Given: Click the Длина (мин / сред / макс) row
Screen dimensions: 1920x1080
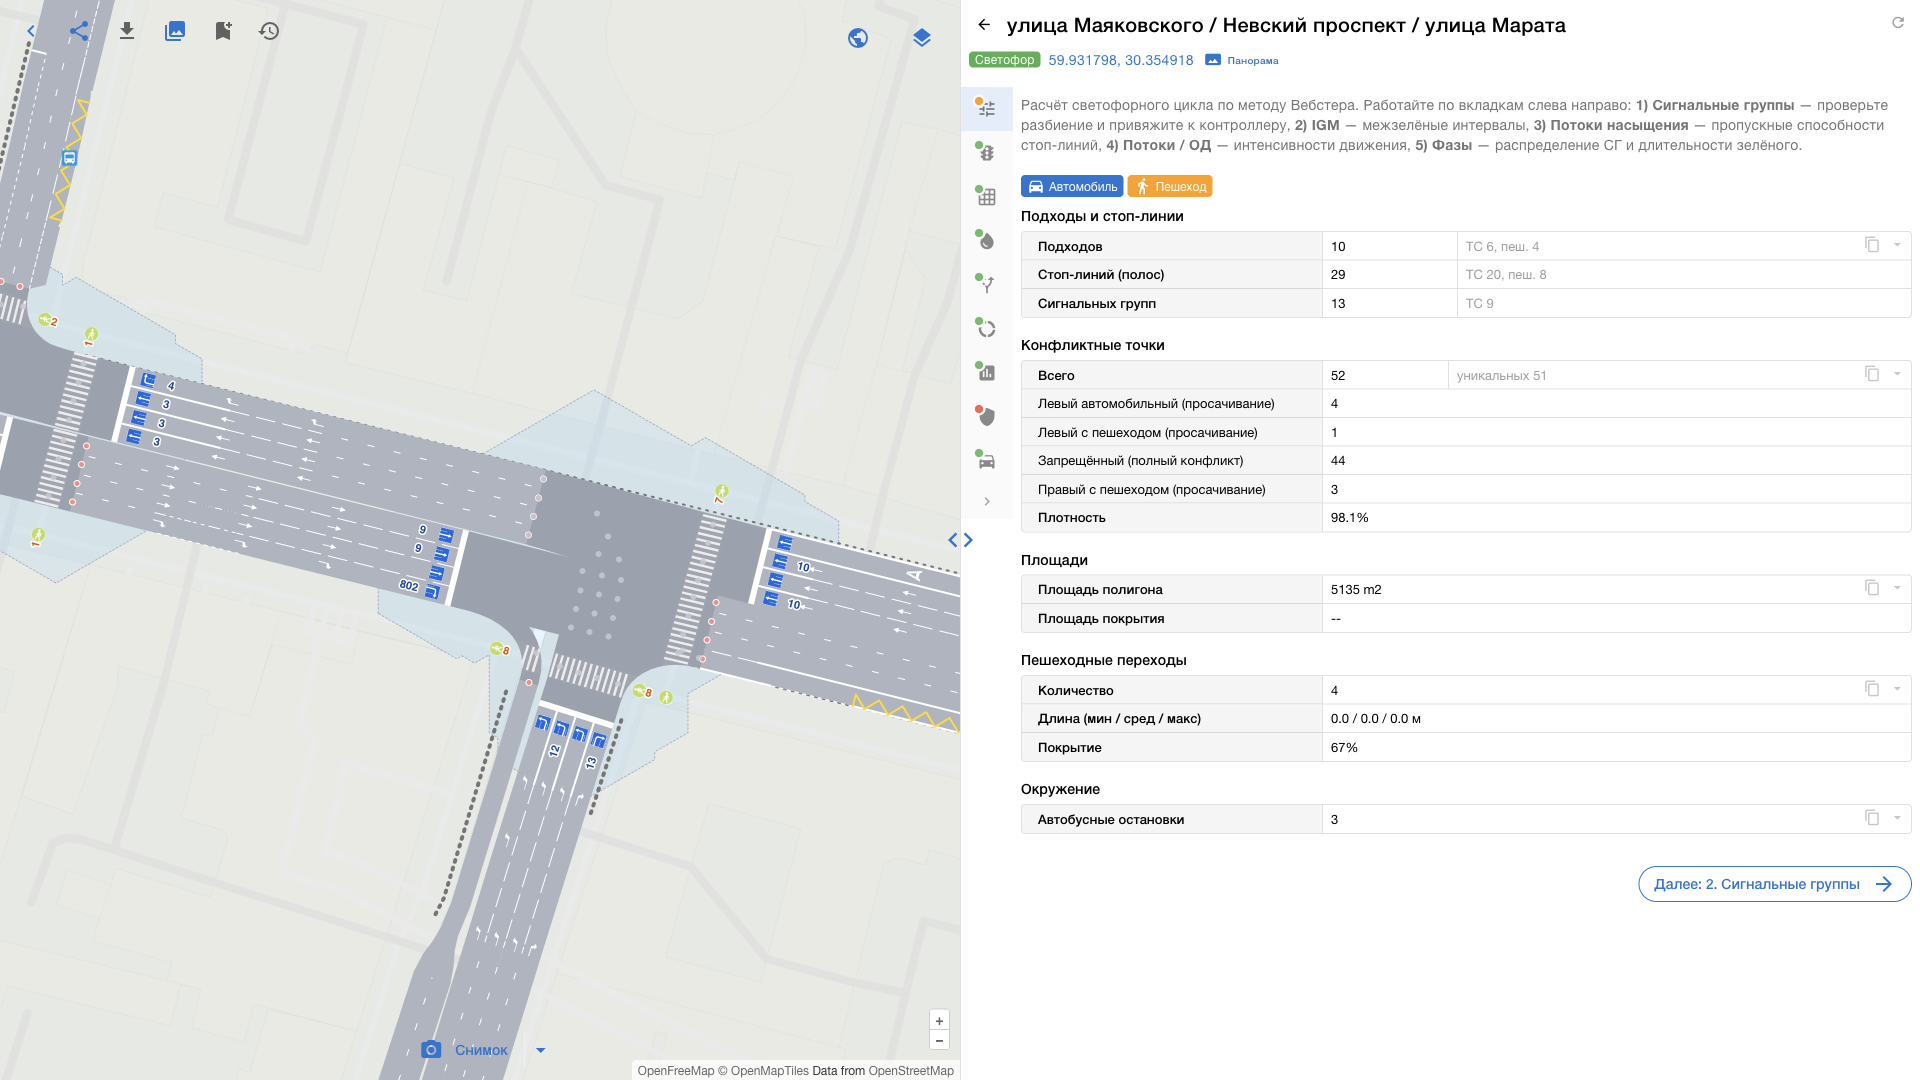Looking at the screenshot, I should [x=1466, y=719].
